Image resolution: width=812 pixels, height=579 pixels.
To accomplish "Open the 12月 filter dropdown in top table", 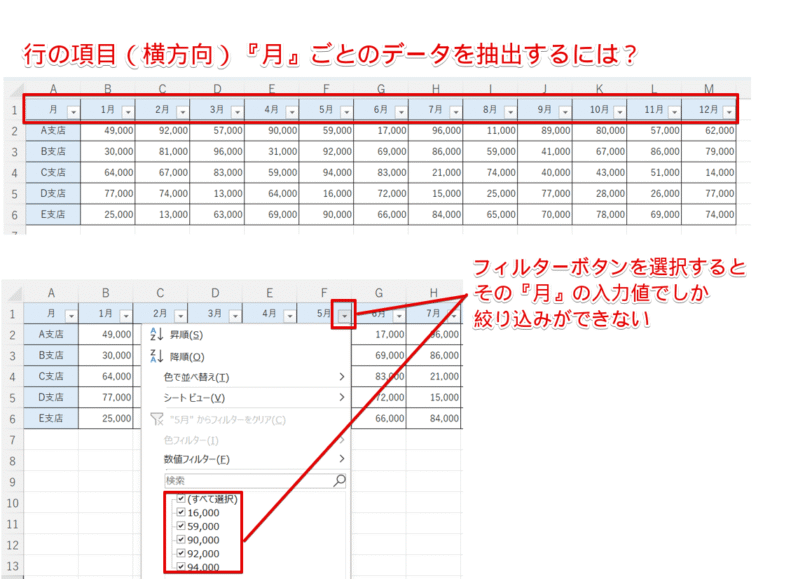I will click(729, 112).
